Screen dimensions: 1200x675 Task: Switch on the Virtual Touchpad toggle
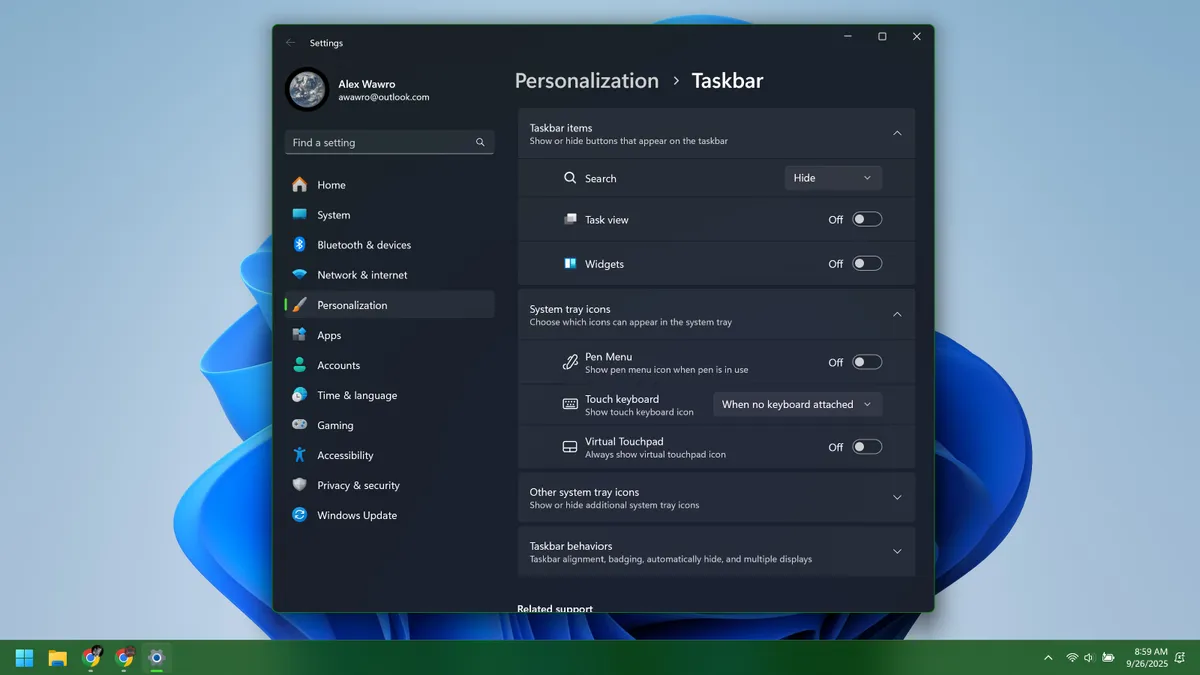click(x=867, y=447)
